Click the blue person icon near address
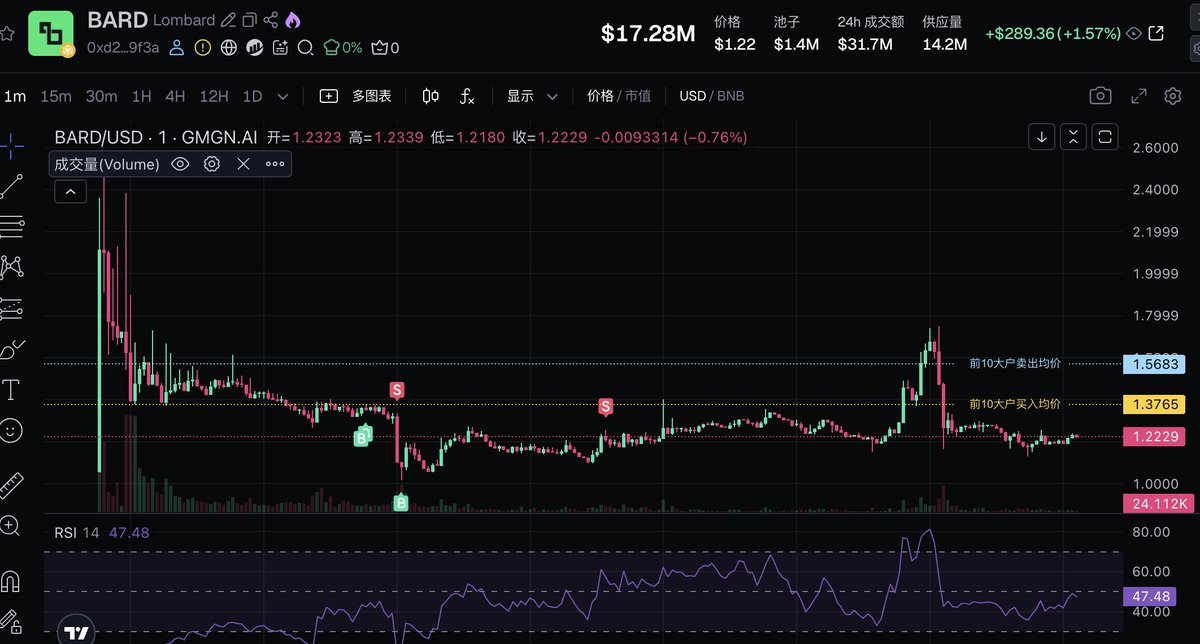 [x=177, y=47]
